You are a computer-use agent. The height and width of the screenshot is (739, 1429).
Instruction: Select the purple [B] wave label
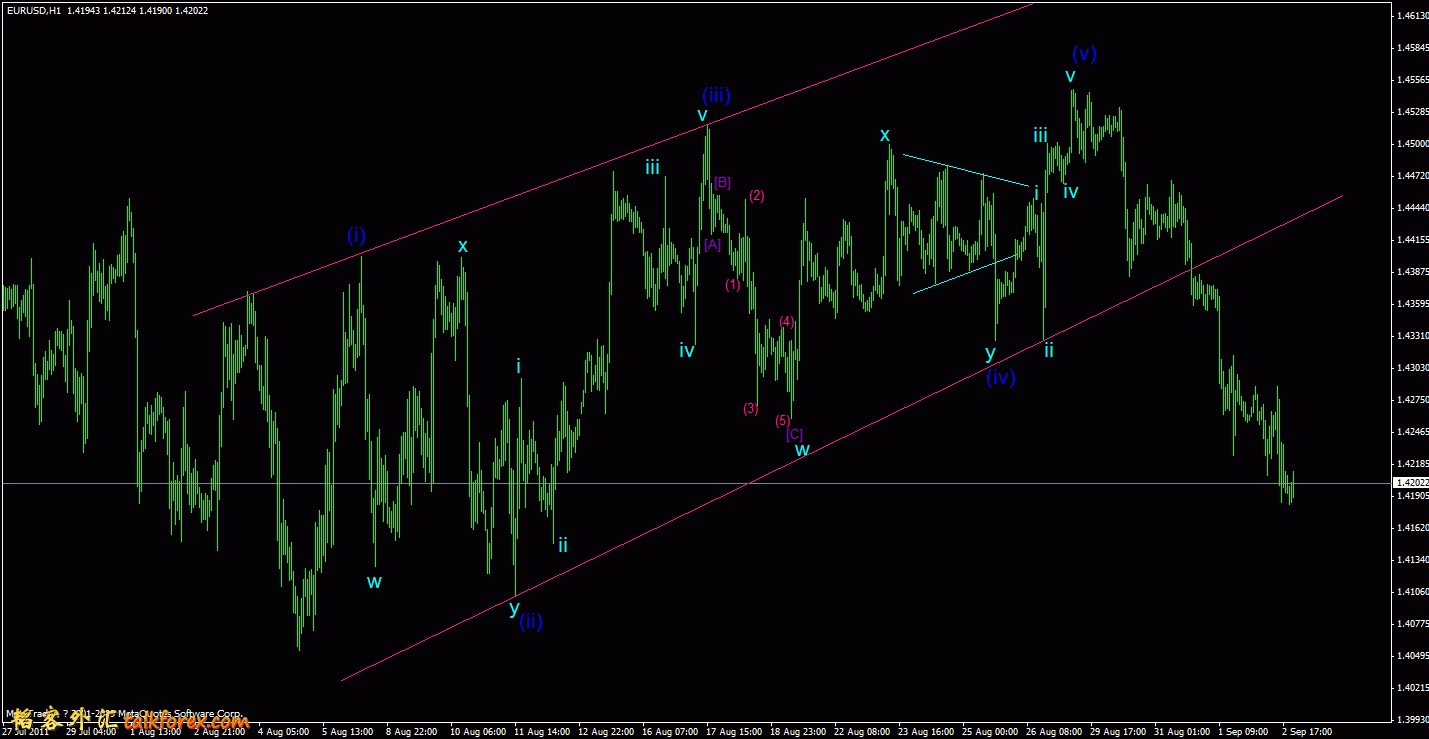tap(723, 182)
